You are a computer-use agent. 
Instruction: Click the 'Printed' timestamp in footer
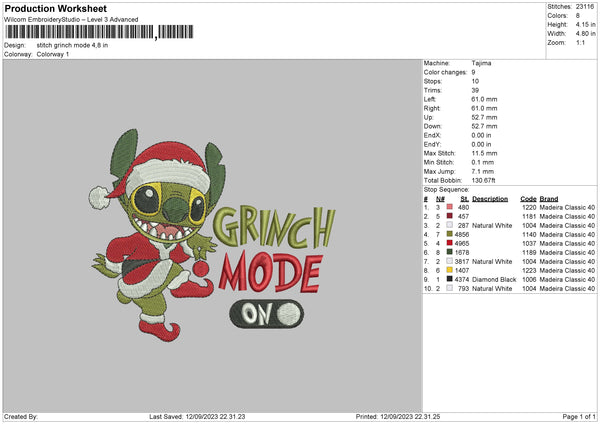pyautogui.click(x=398, y=417)
